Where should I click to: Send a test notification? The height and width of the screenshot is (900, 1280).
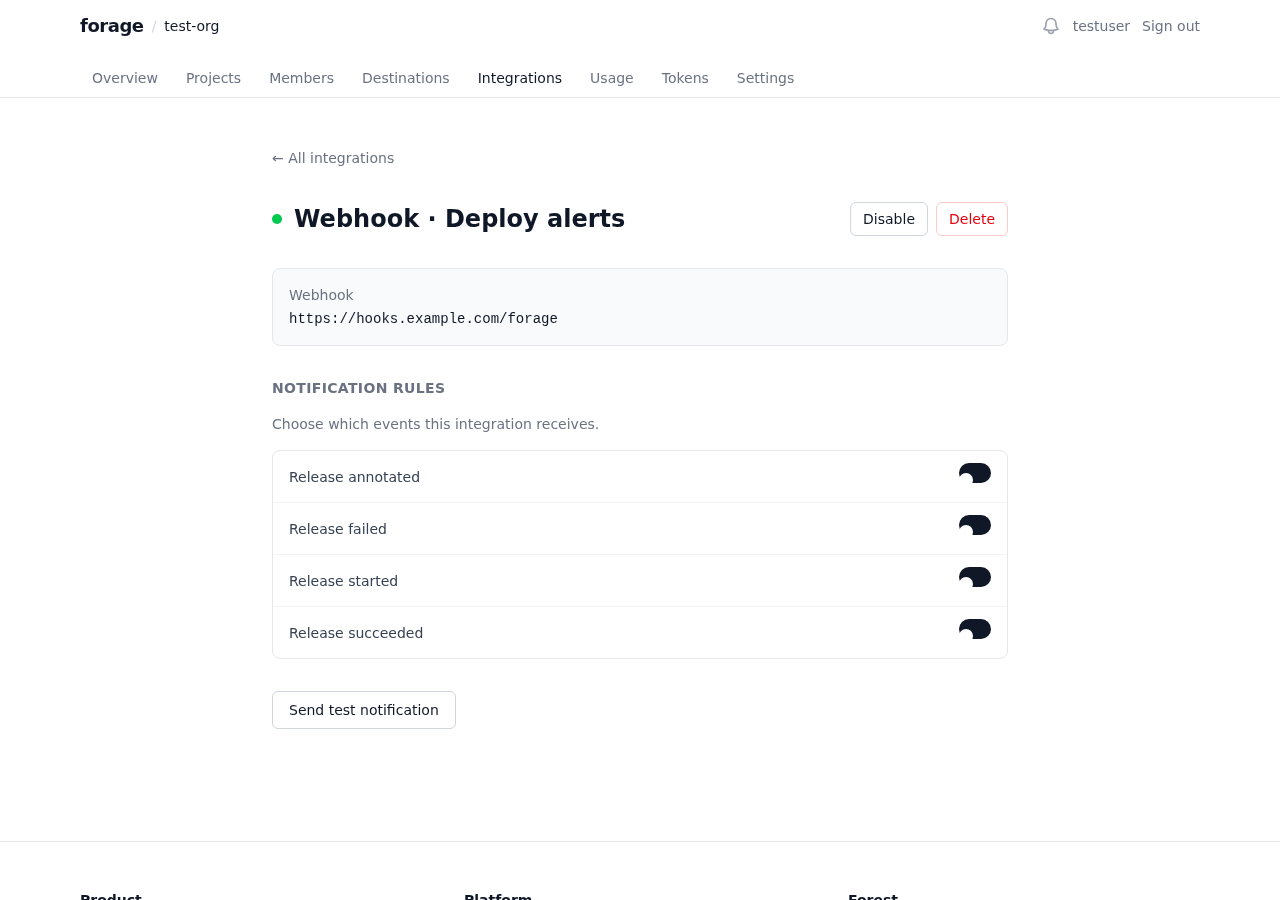tap(363, 710)
